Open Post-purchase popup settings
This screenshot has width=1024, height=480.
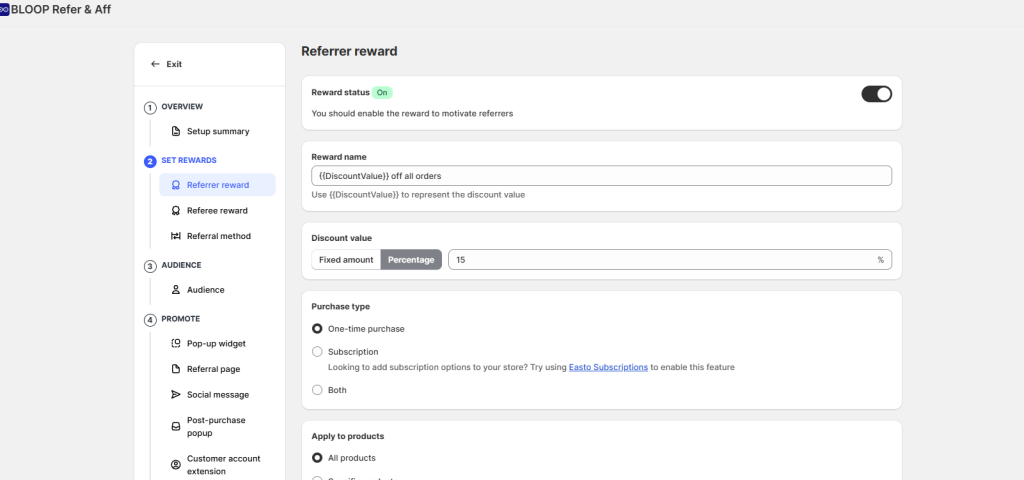tap(217, 426)
